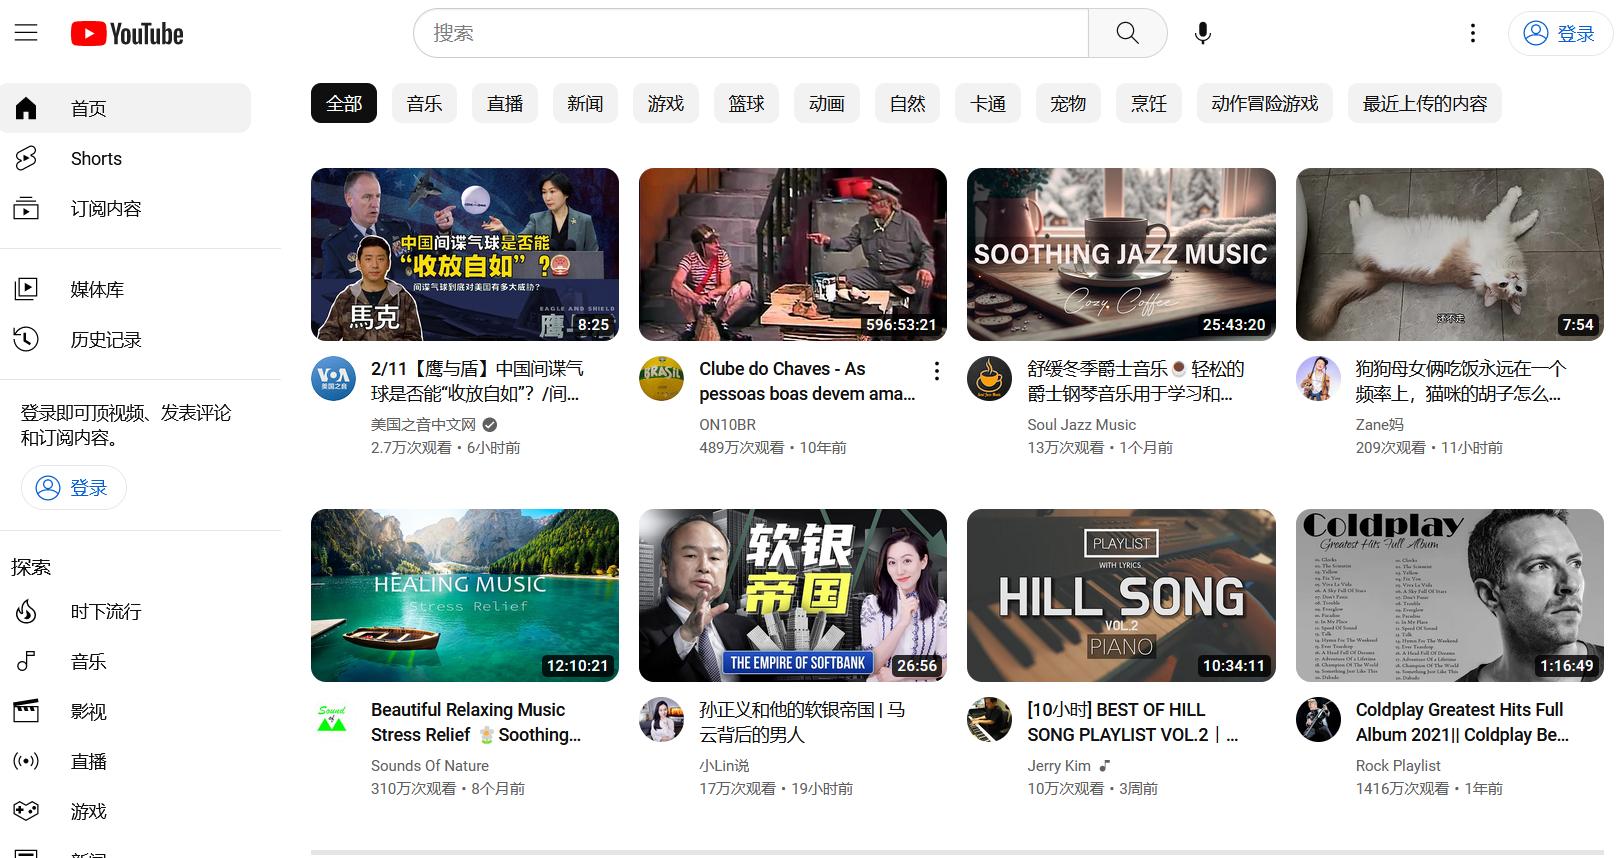Open 游戏 gaming in sidebar
The width and height of the screenshot is (1616, 858).
(x=126, y=811)
